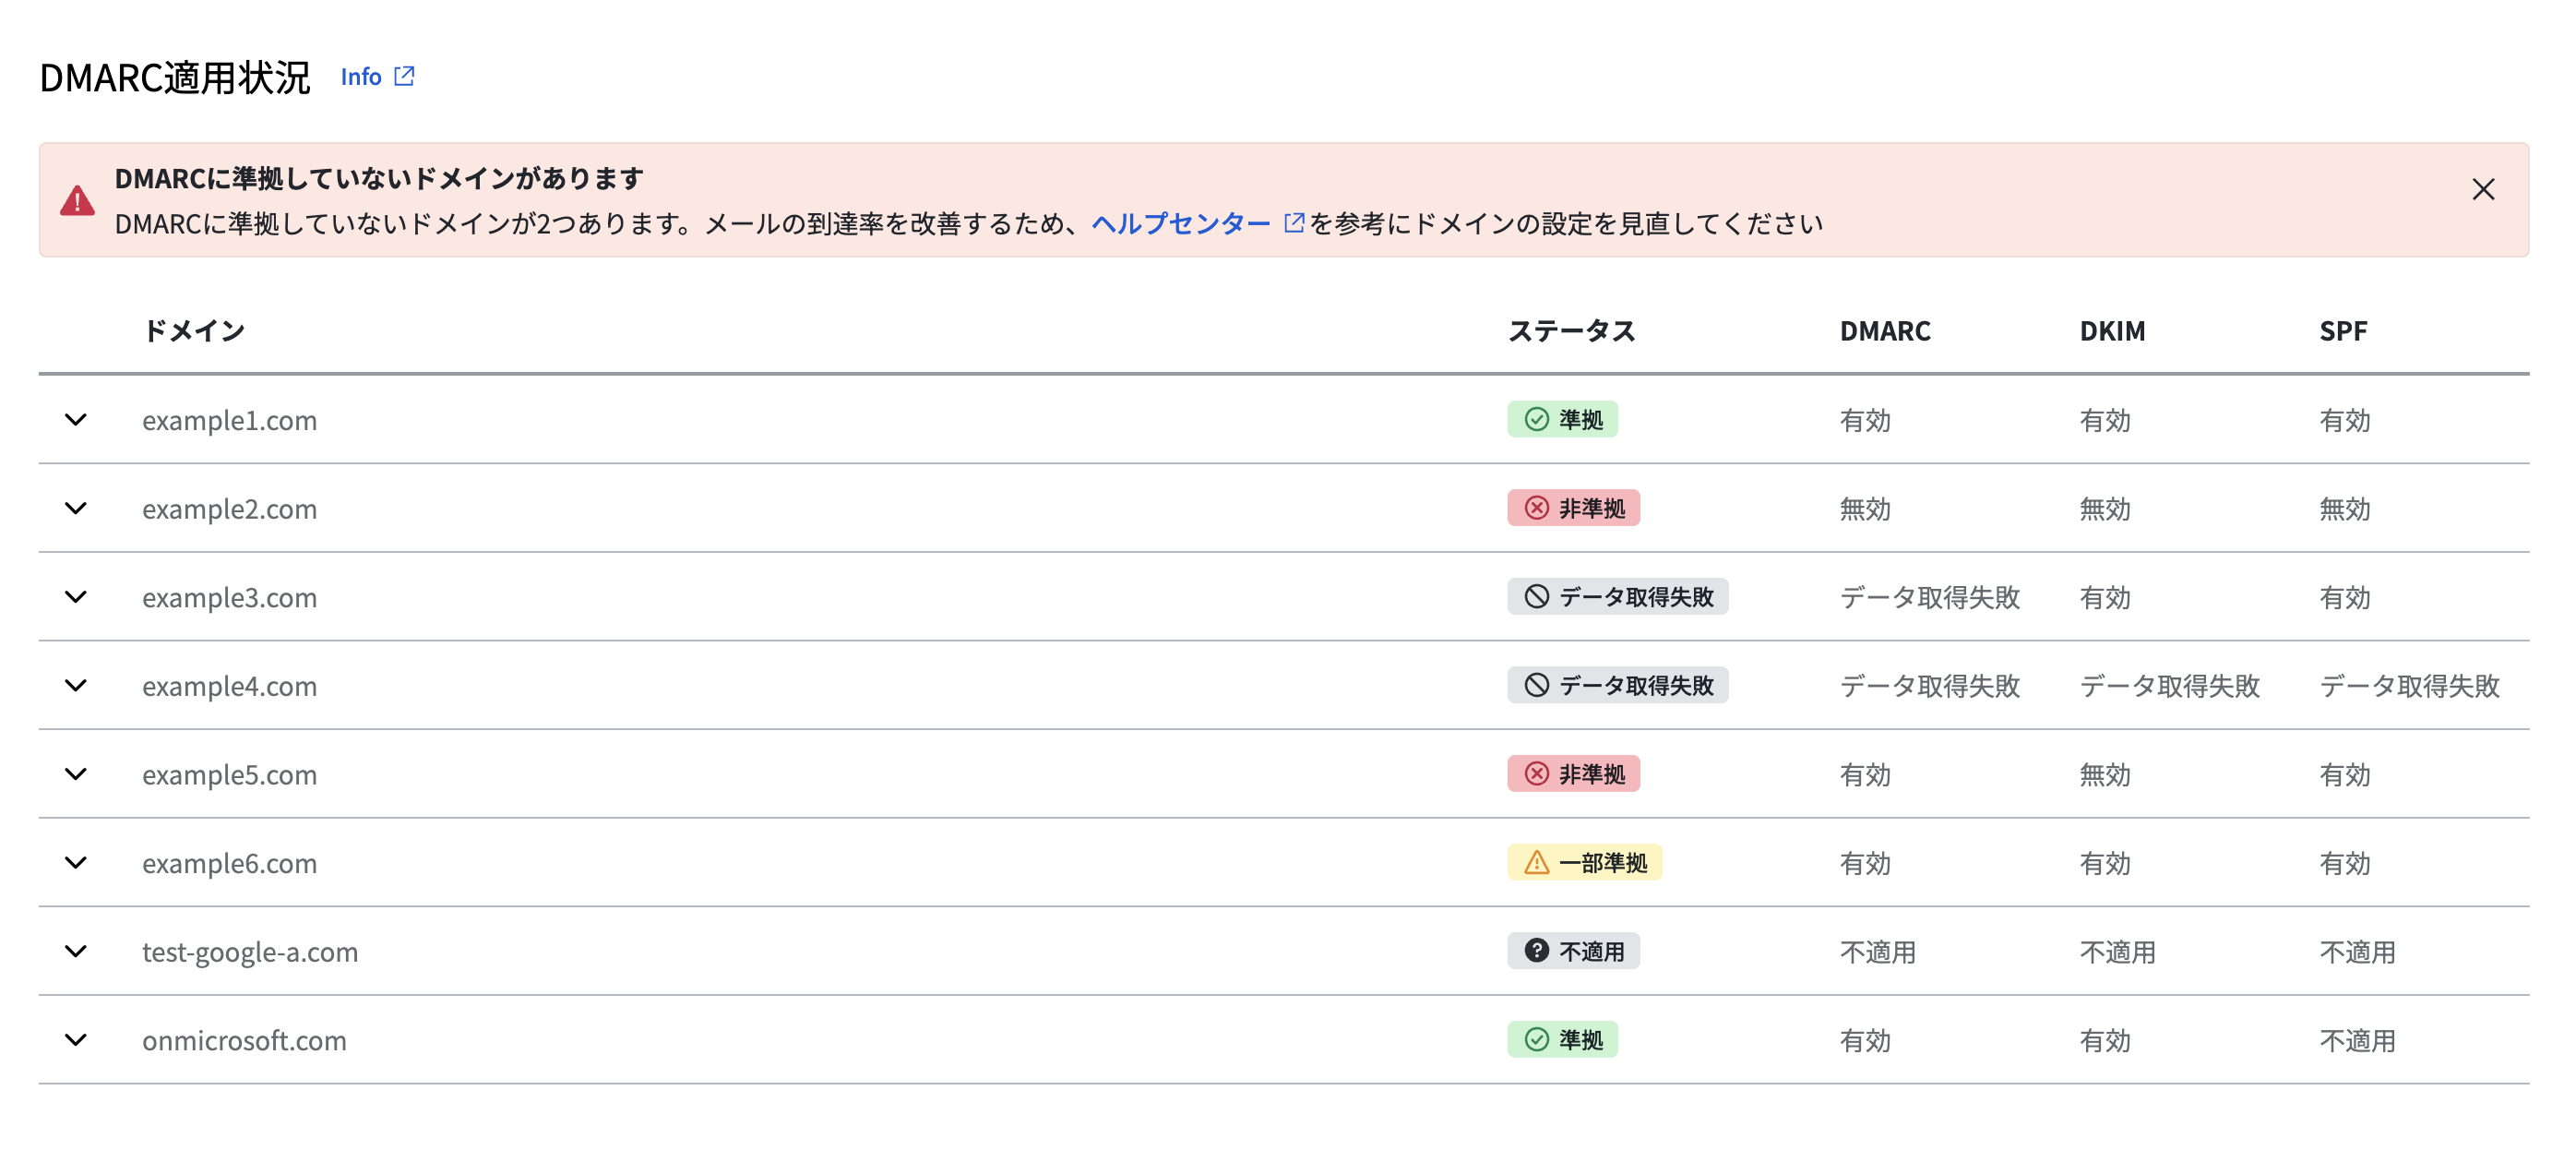Expand the example5.com row
Viewport: 2576px width, 1174px height.
(76, 774)
